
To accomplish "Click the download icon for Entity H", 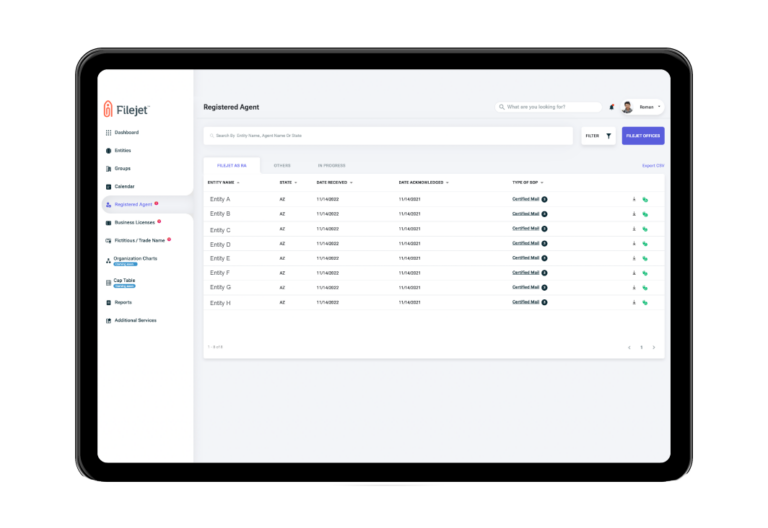I will (634, 302).
